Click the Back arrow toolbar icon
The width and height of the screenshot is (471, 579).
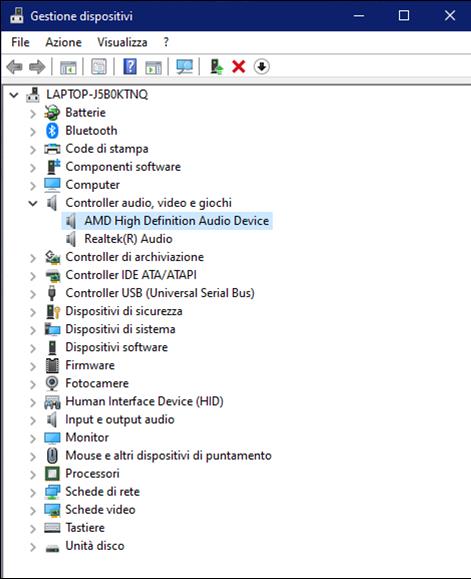[14, 67]
